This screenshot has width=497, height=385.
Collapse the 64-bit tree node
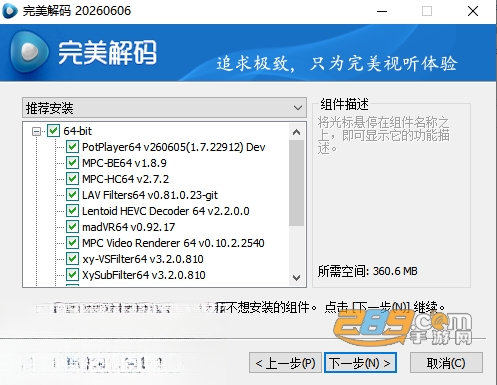tap(36, 131)
